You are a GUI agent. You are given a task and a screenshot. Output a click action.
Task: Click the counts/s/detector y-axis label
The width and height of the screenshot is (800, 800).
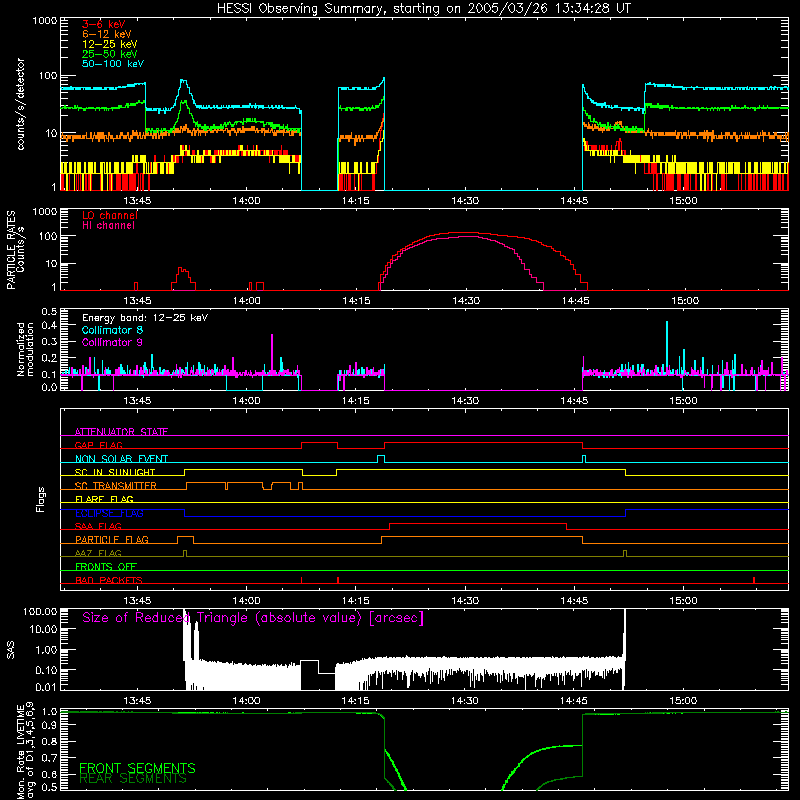tap(20, 104)
